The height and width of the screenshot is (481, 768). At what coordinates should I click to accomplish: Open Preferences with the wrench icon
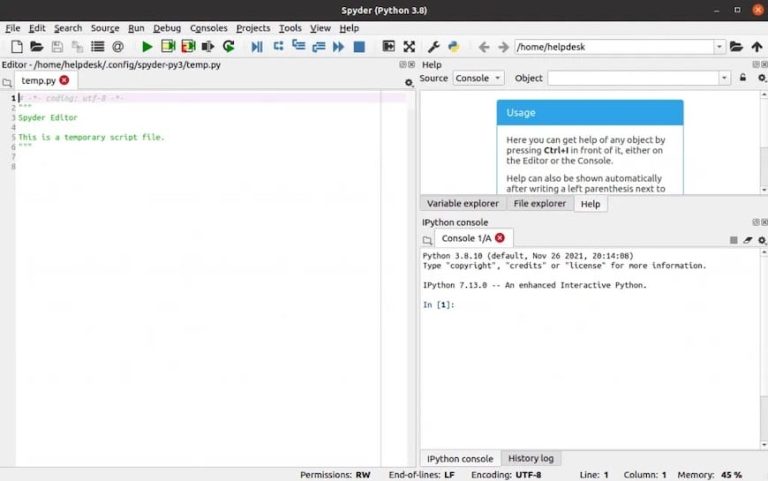coord(434,47)
